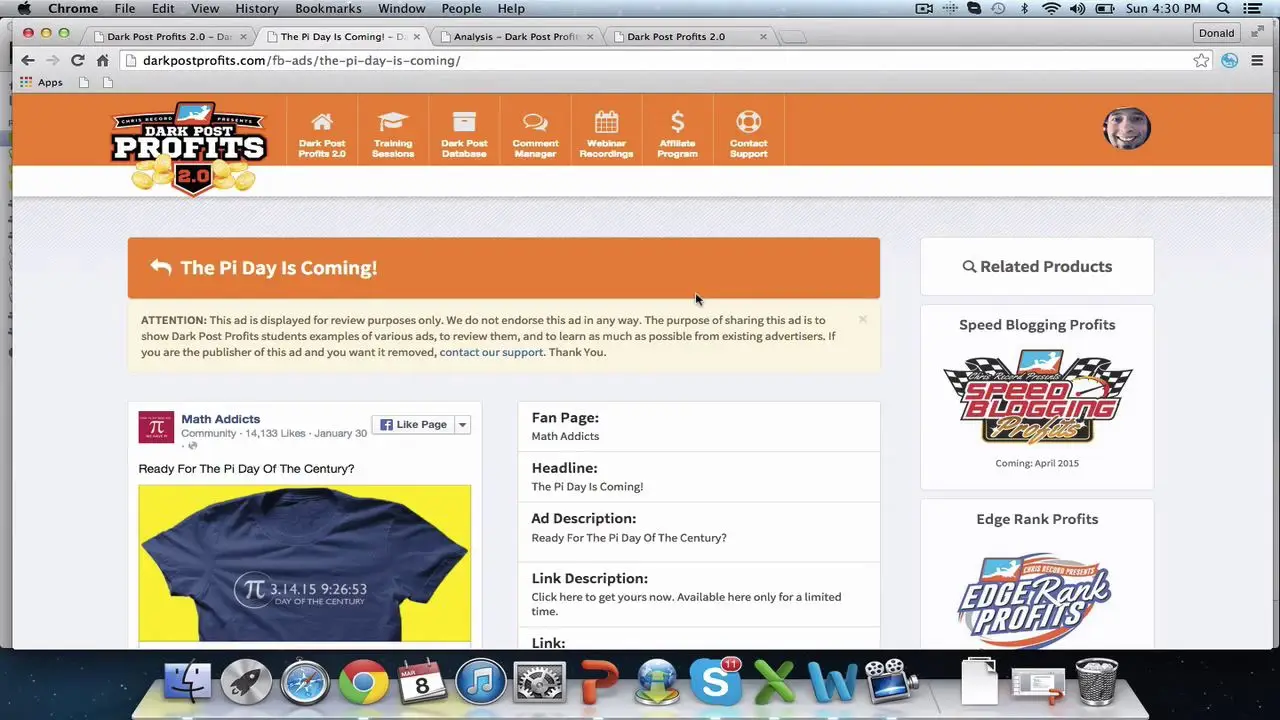Open the History menu
The image size is (1280, 720).
[x=257, y=9]
